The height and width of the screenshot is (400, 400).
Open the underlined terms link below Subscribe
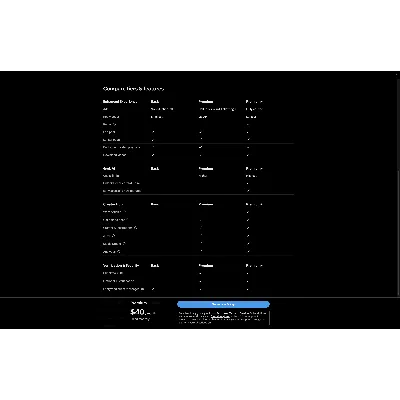click(x=220, y=316)
